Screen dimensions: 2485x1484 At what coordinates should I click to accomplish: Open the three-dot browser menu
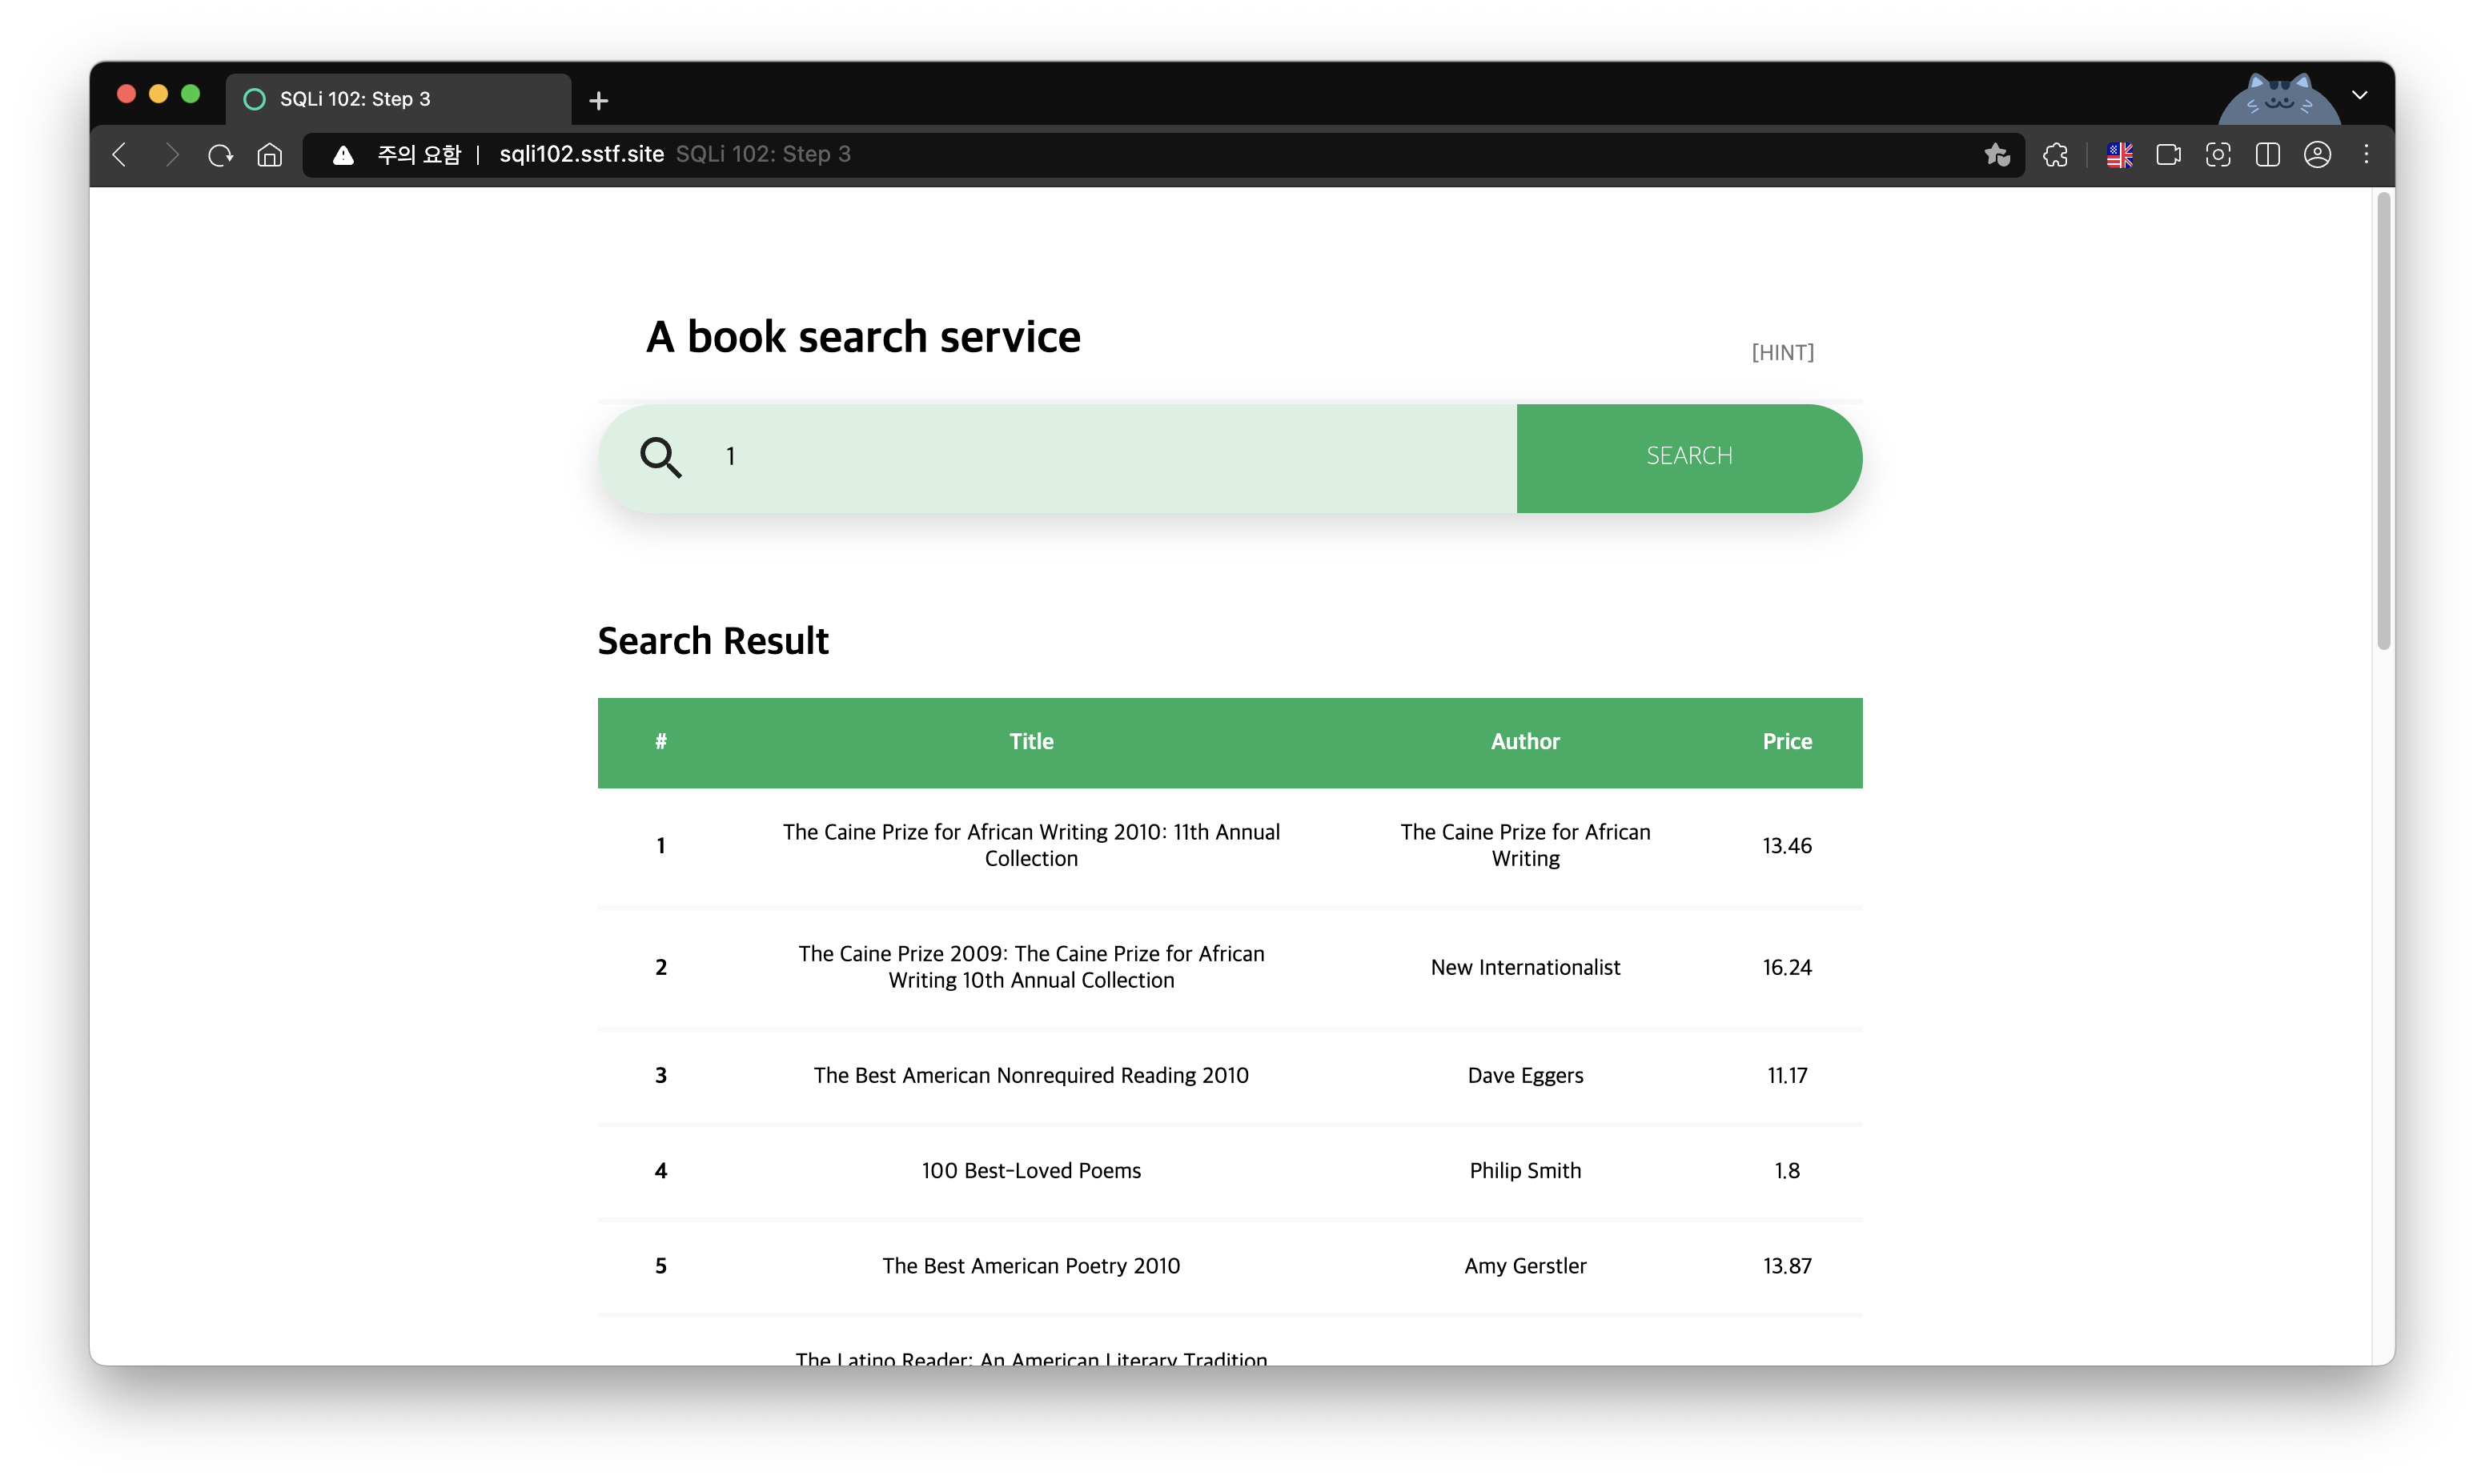click(2366, 154)
